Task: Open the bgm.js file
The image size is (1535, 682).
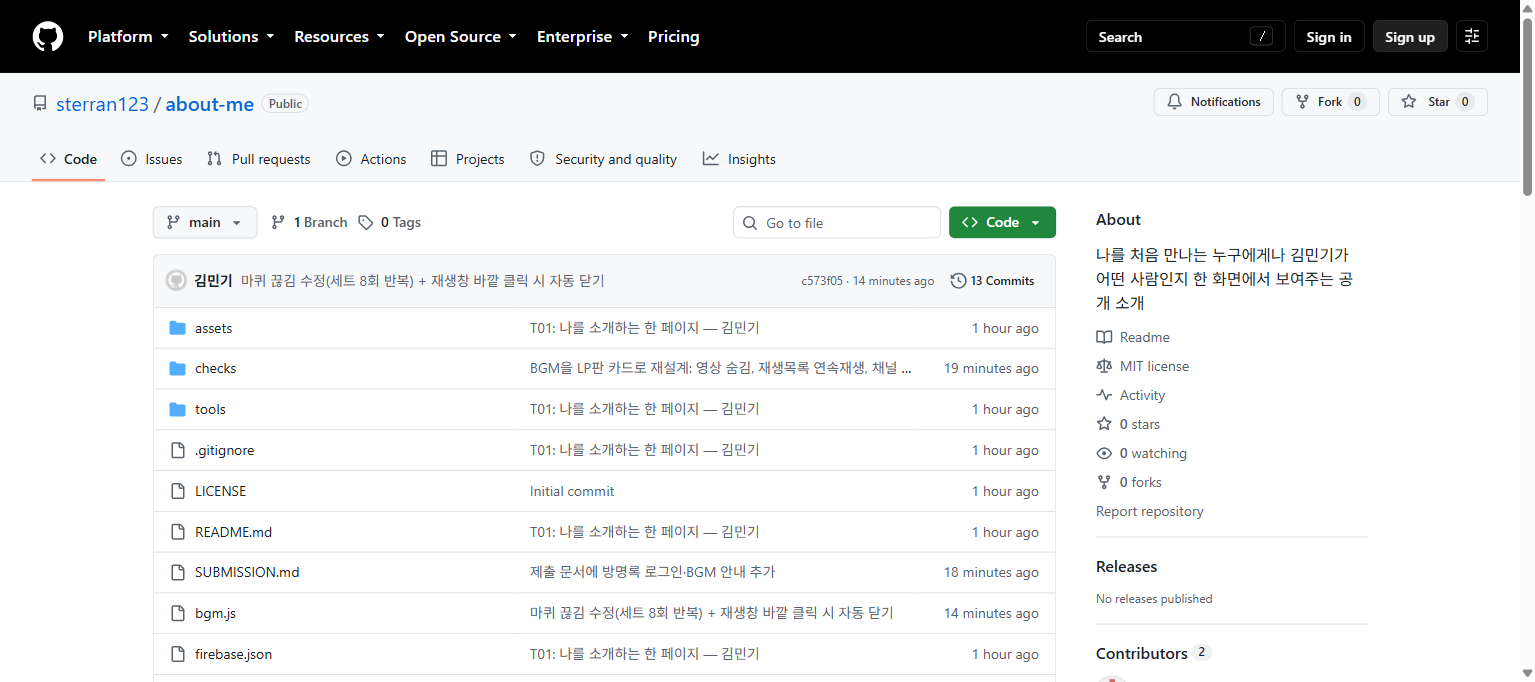Action: pos(215,613)
